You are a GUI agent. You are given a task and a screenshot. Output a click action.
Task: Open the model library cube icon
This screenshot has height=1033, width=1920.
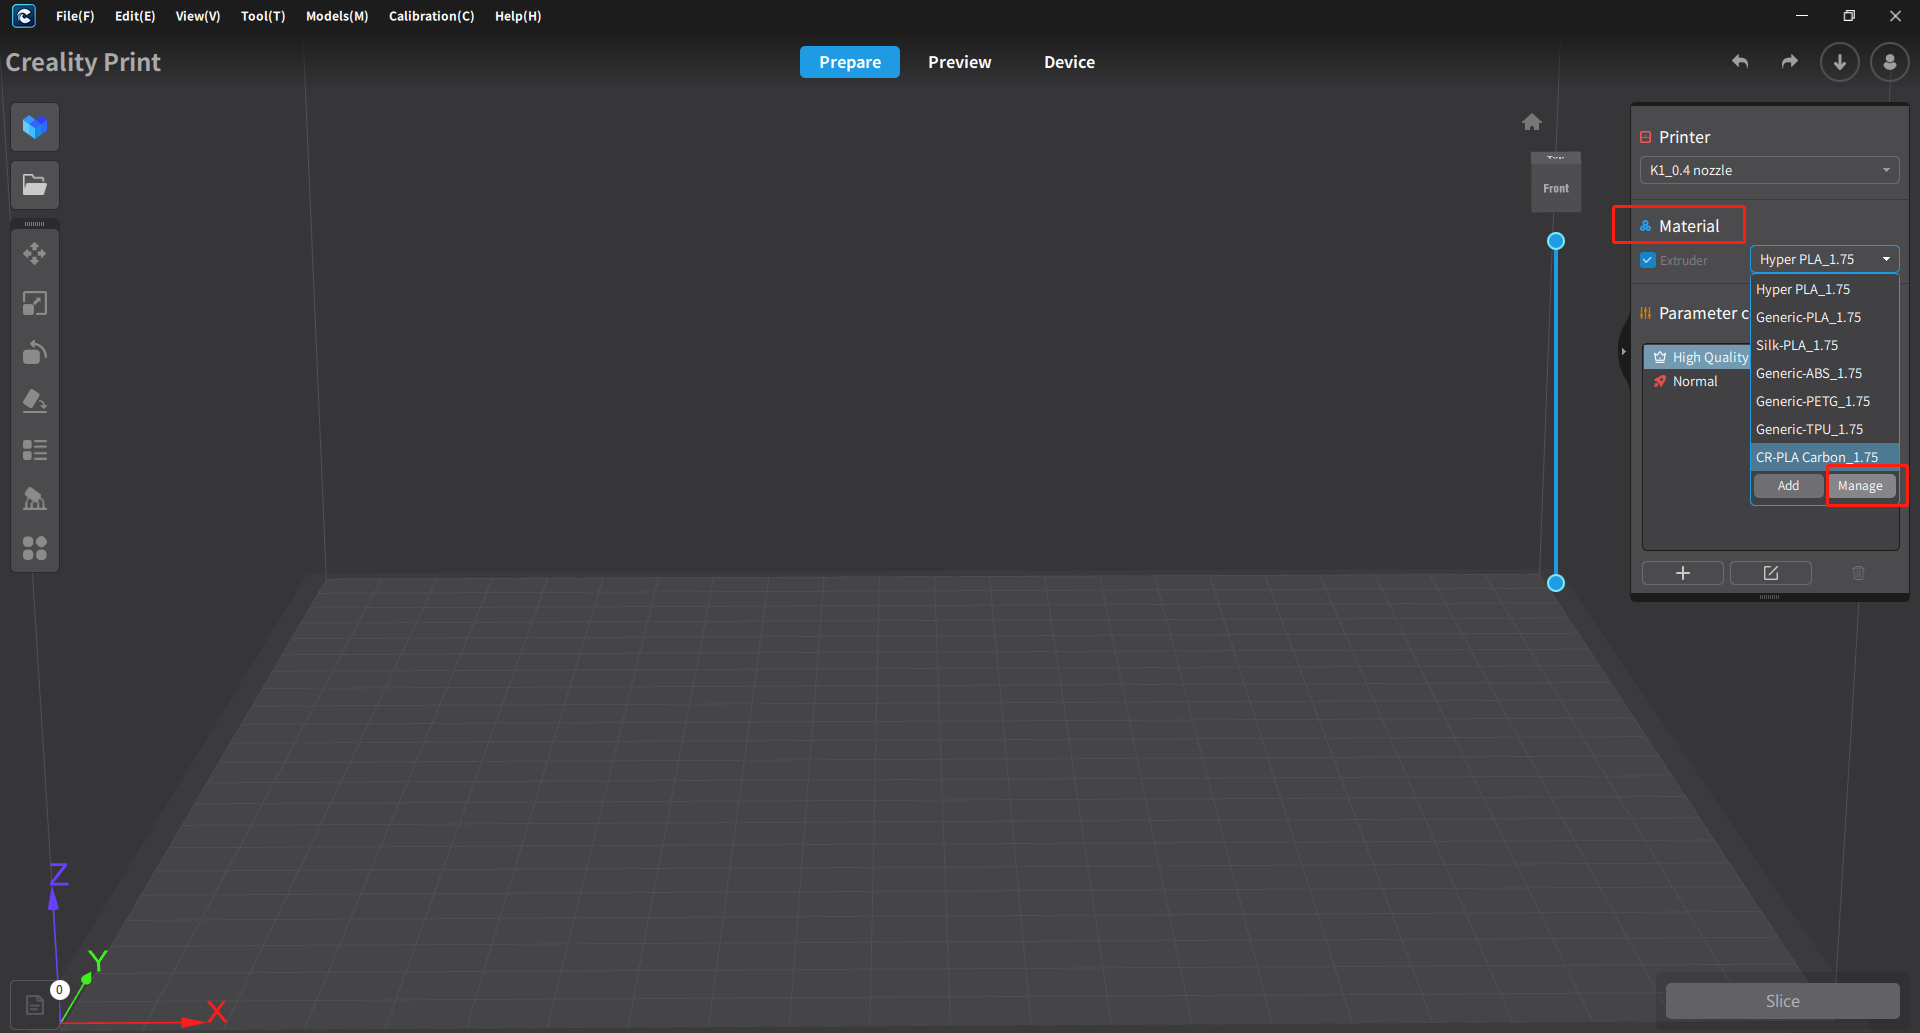[x=35, y=127]
